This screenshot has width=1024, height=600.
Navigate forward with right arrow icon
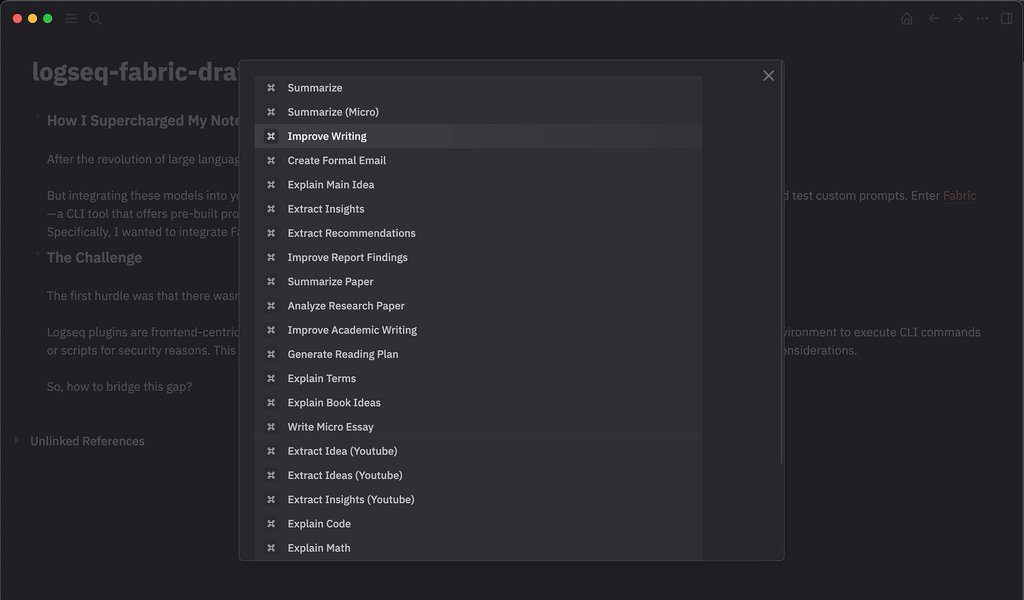(958, 18)
